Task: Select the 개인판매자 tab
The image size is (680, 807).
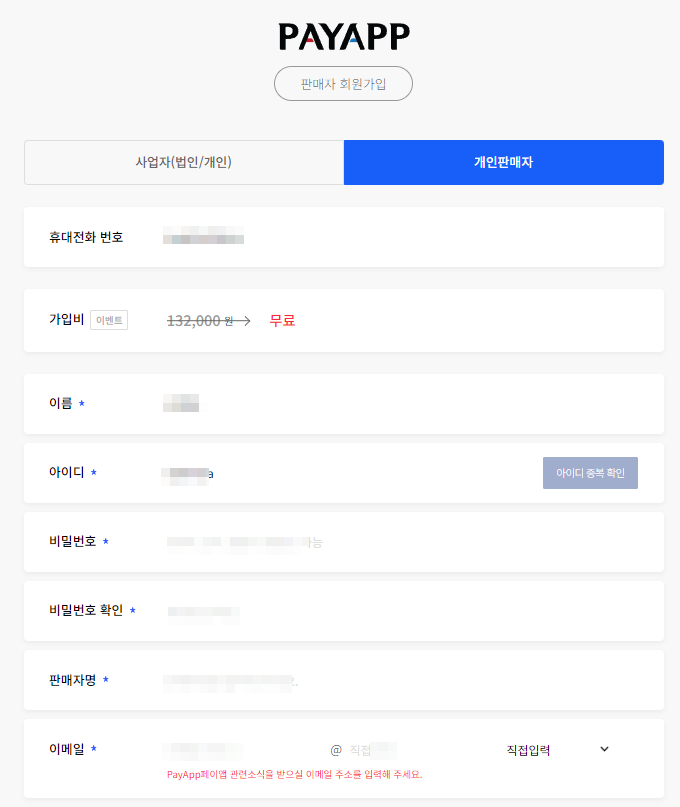Action: click(503, 162)
